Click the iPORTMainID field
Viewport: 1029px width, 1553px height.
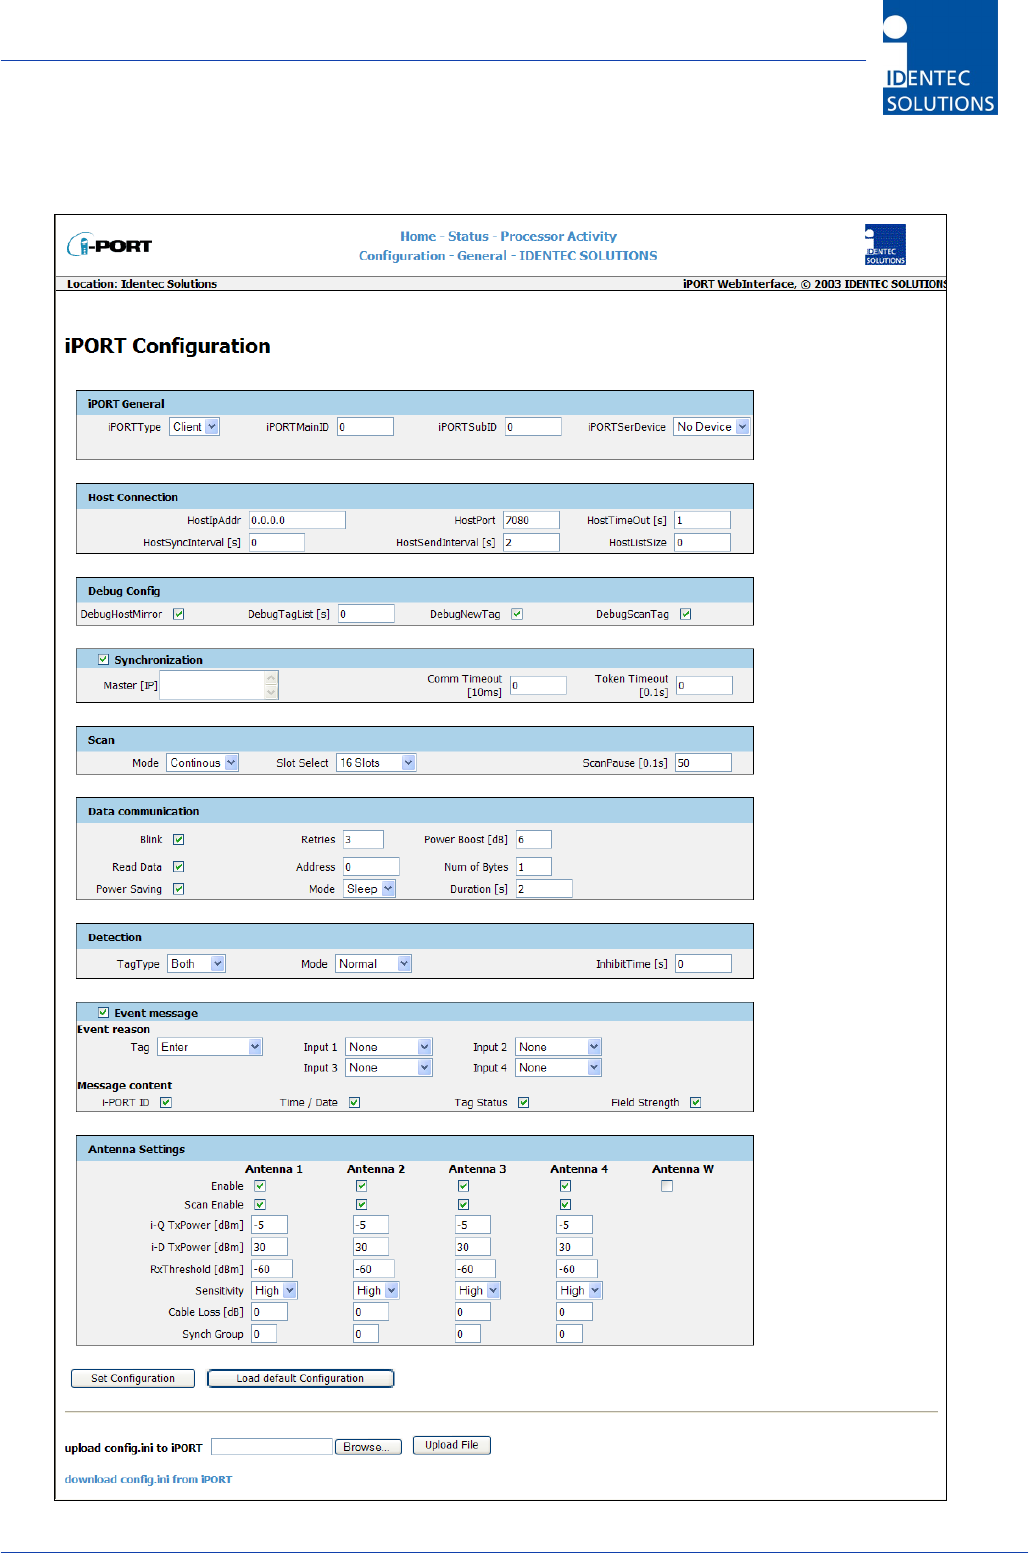coord(365,427)
